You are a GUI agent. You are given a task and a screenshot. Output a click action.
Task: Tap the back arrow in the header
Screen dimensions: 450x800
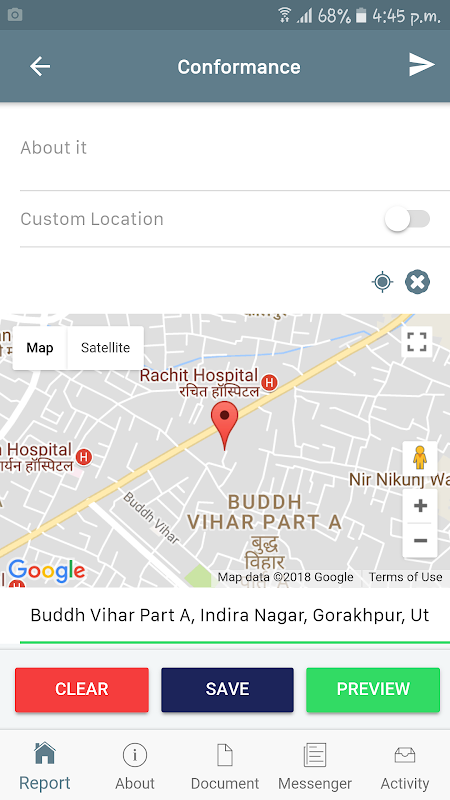(40, 66)
